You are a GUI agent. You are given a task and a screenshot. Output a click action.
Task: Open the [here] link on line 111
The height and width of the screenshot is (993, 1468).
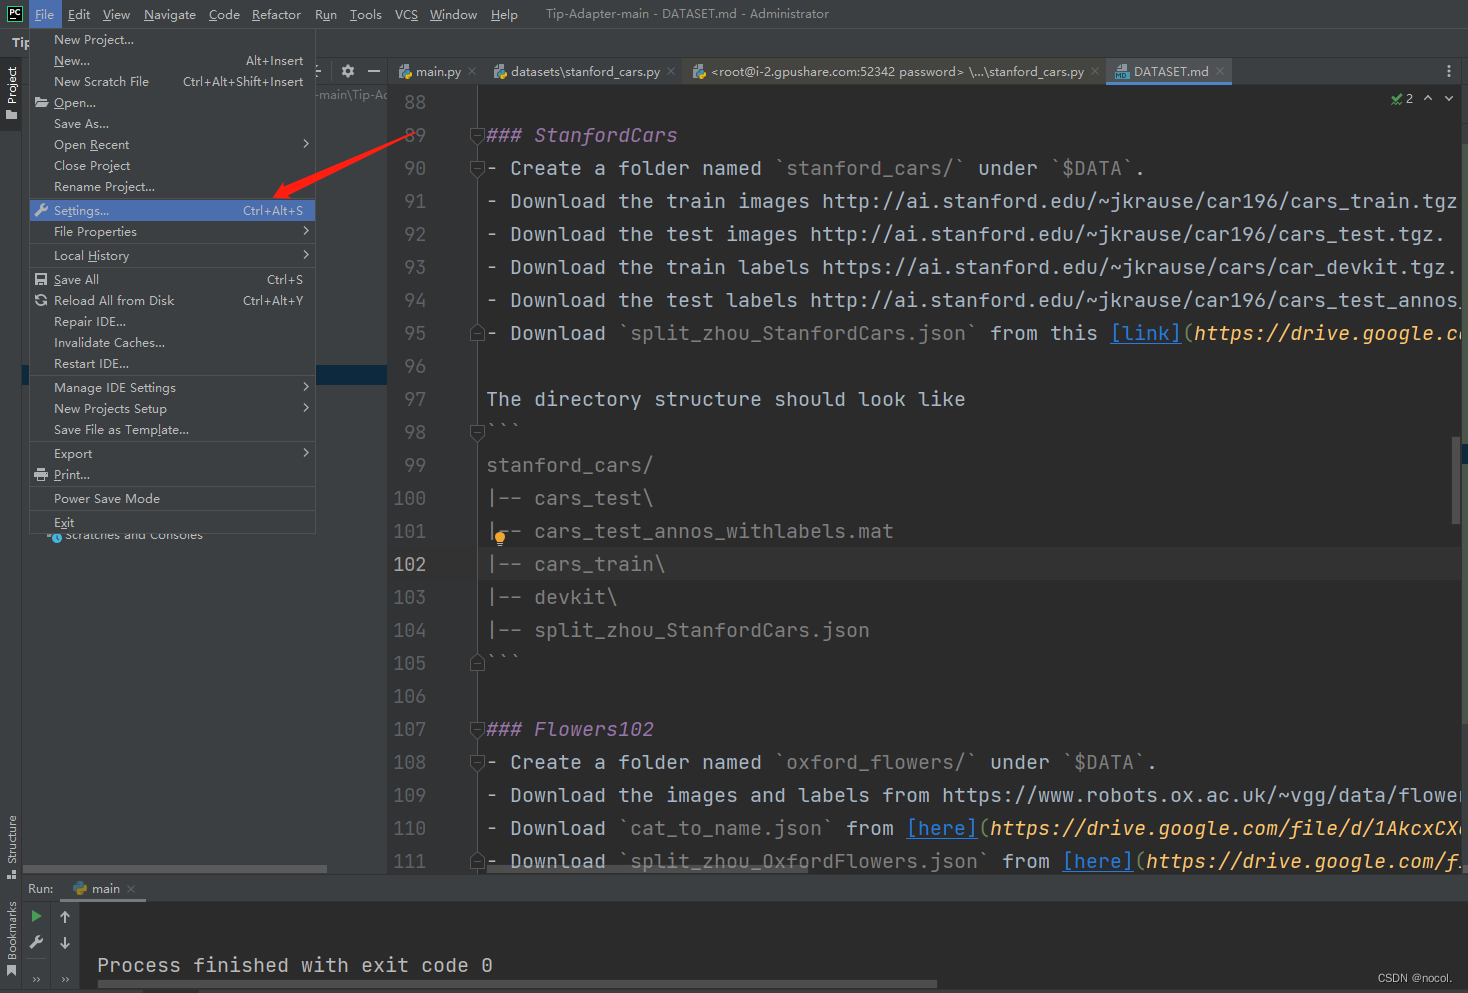1098,861
